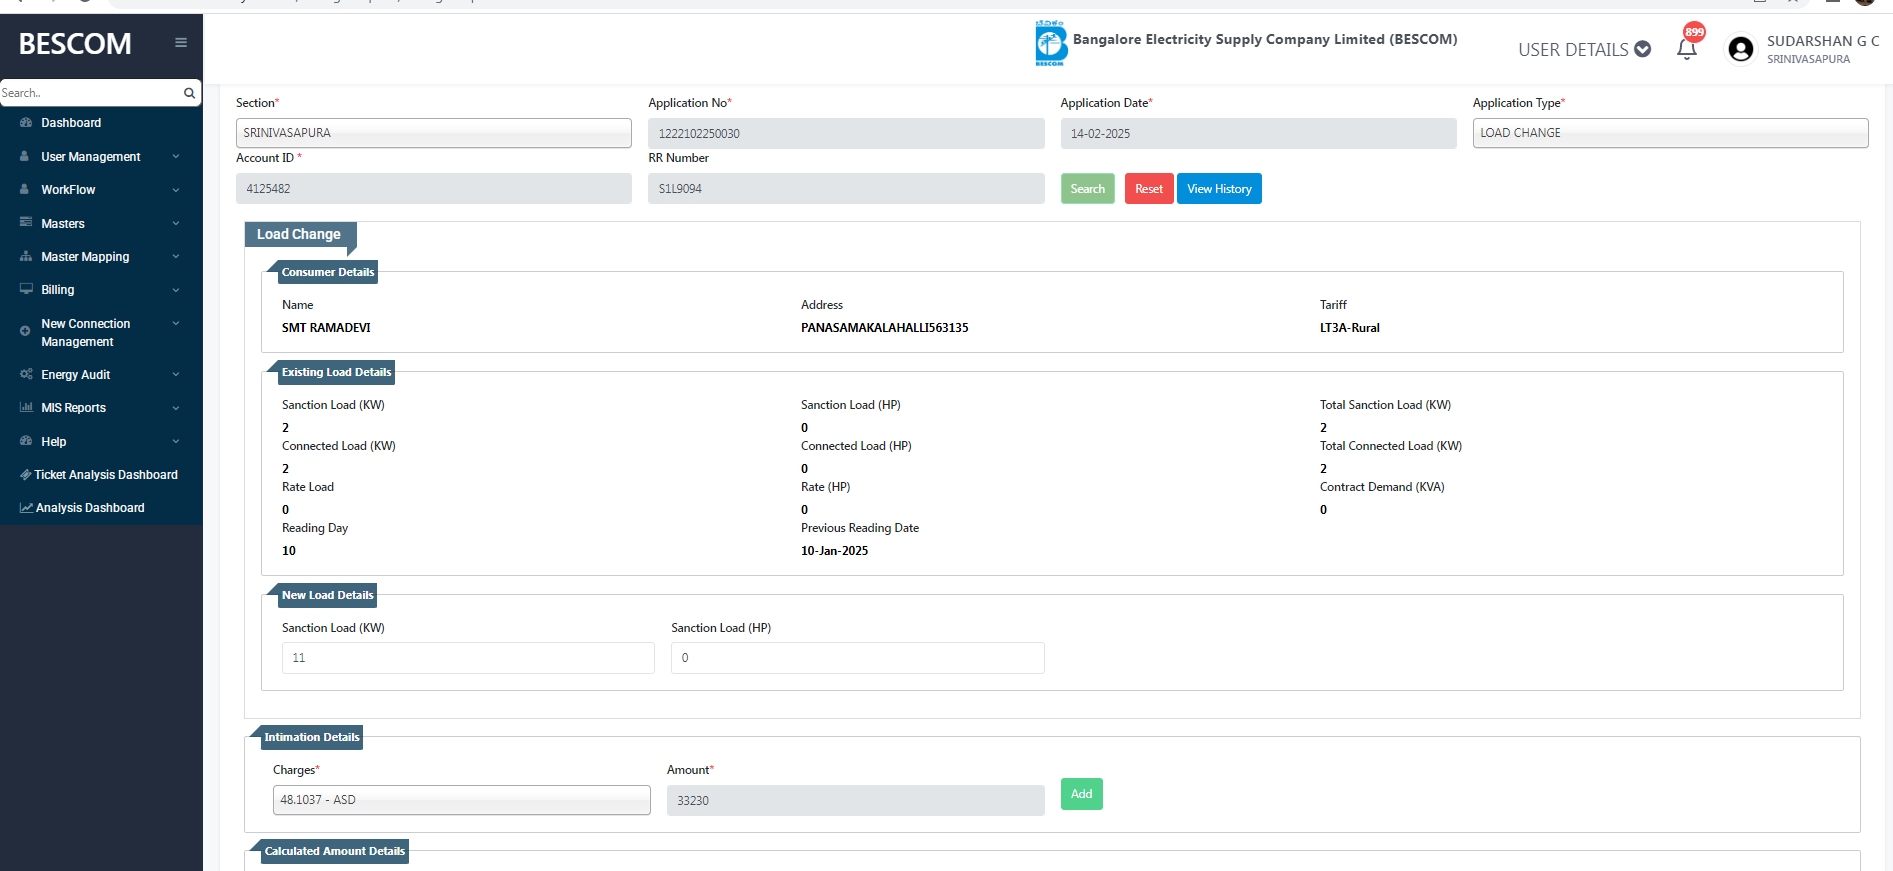
Task: Expand New Connection Management chevron
Action: pos(176,324)
